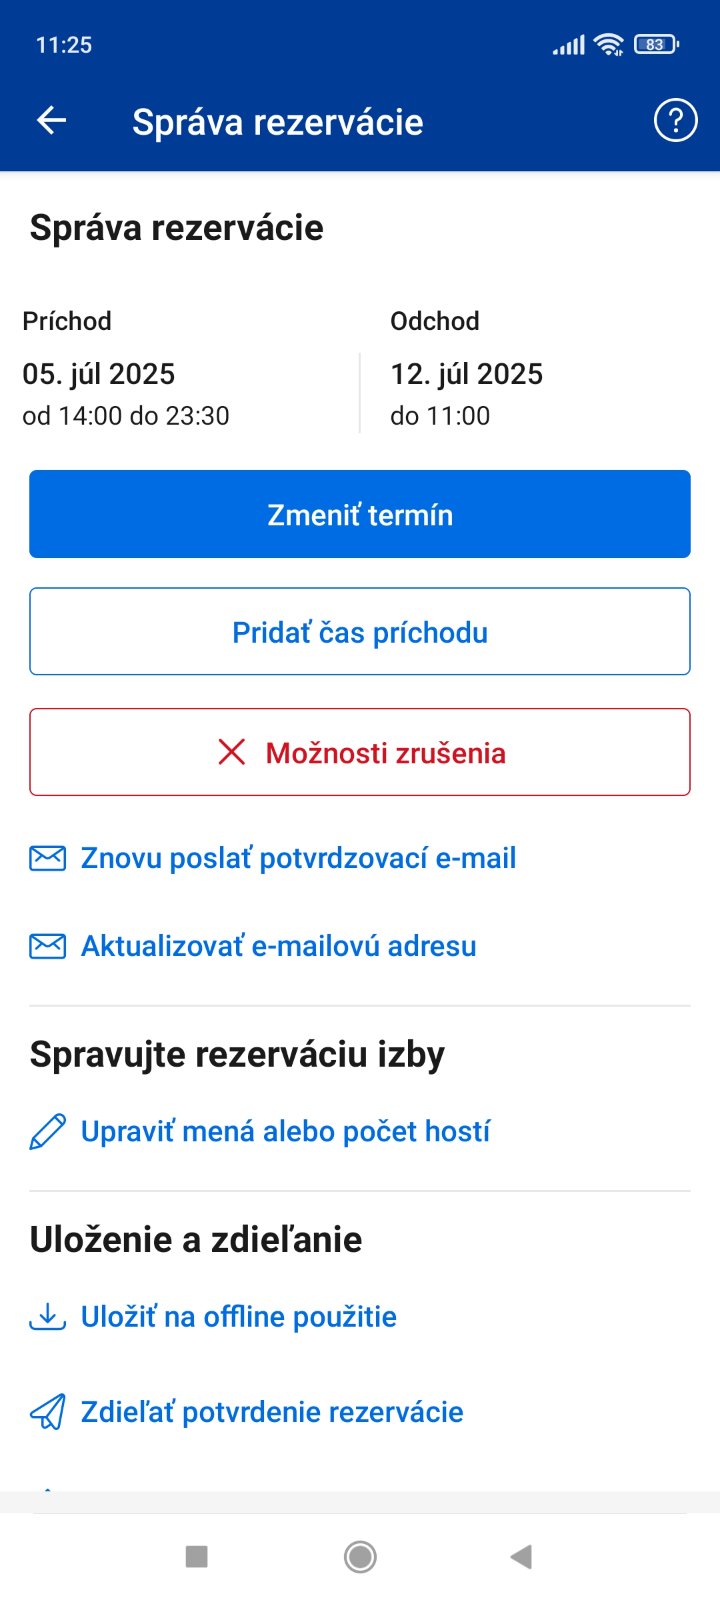Image resolution: width=720 pixels, height=1600 pixels.
Task: Tap the back arrow in header
Action: [52, 121]
